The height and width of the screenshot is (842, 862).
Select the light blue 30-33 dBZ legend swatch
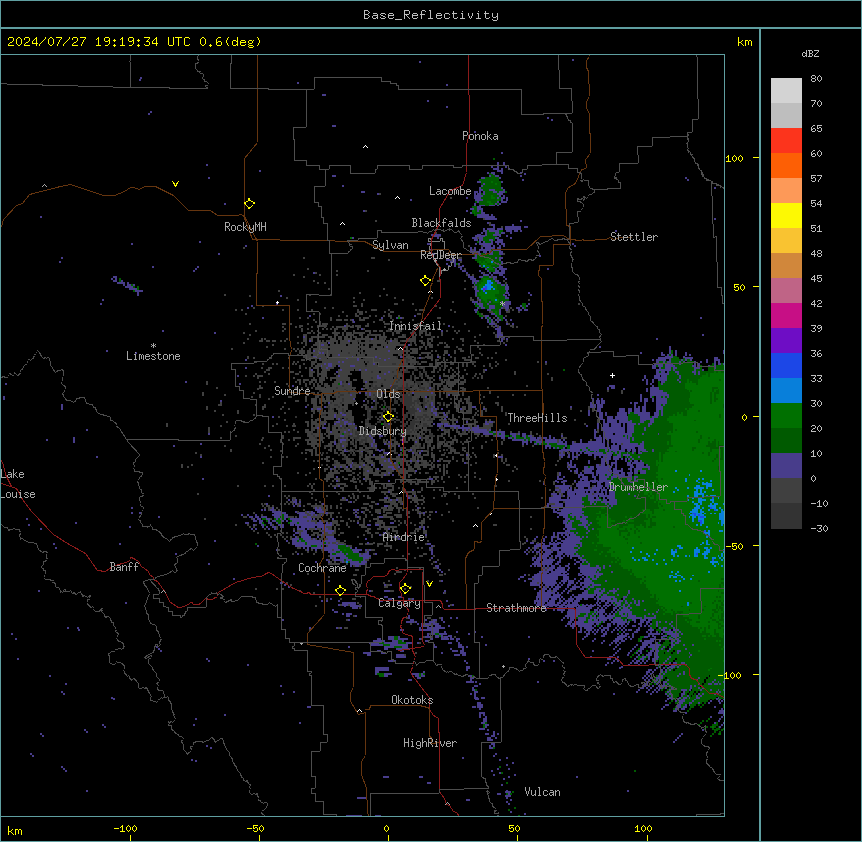pyautogui.click(x=786, y=391)
